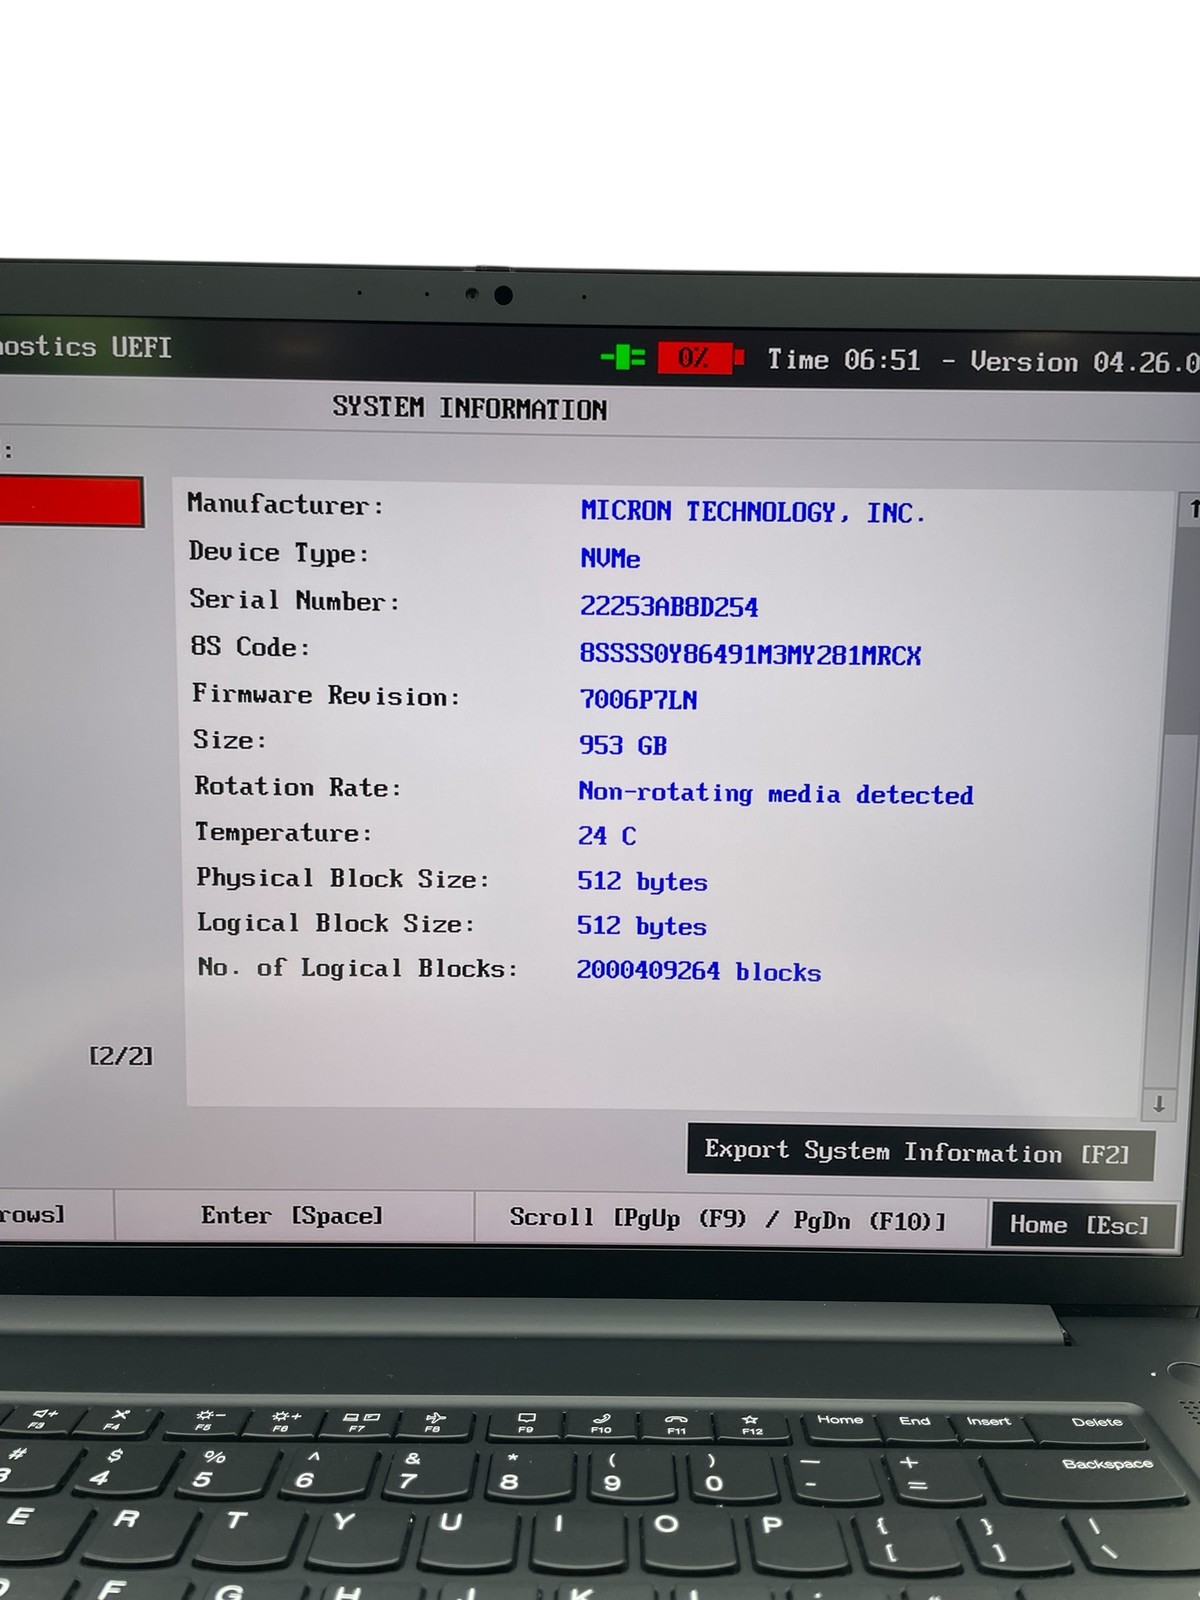Click Export System Information [F2] button

point(920,1152)
